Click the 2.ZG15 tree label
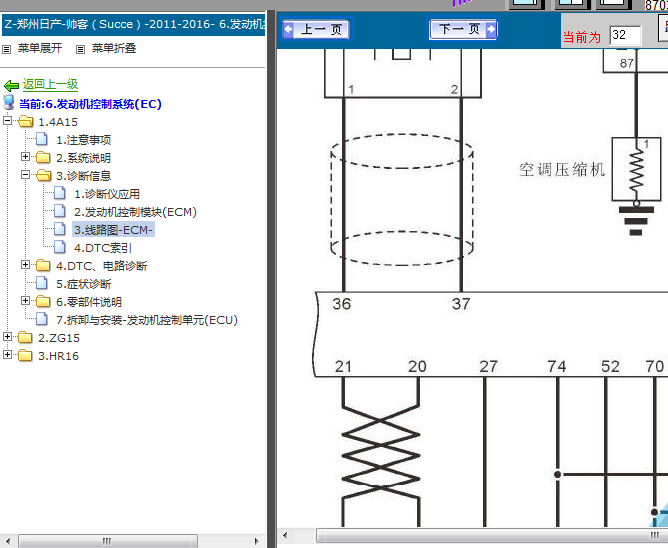Viewport: 668px width, 548px height. click(x=59, y=338)
